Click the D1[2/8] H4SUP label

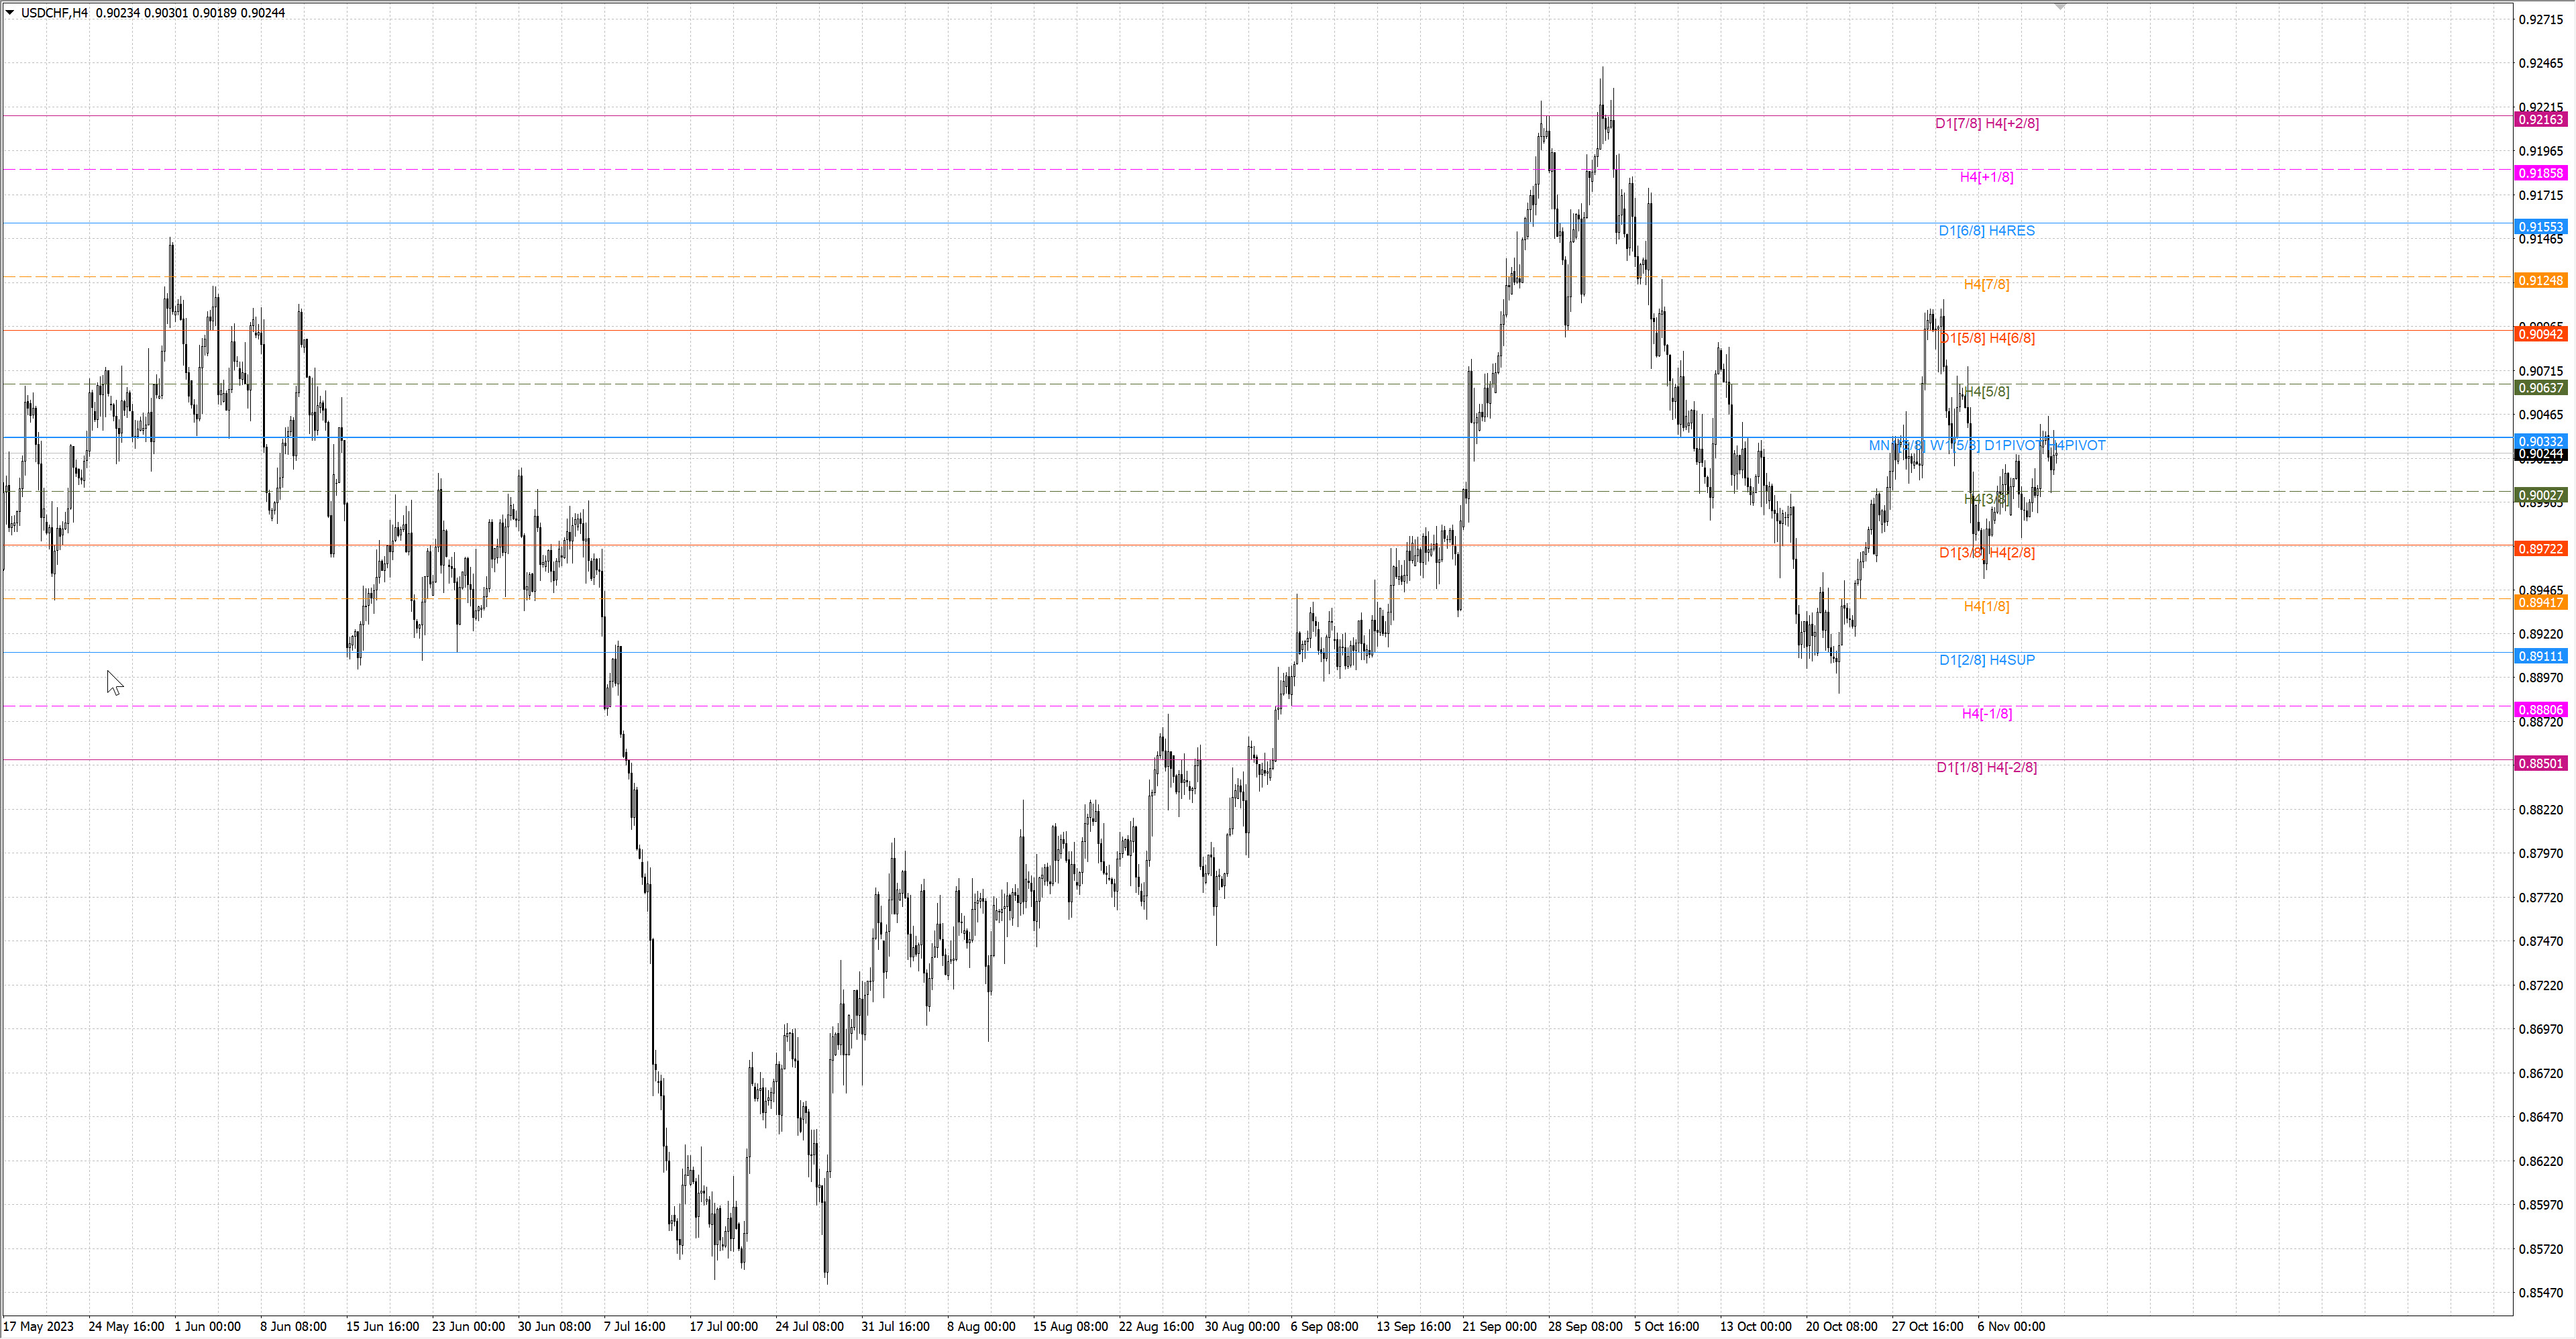pyautogui.click(x=1986, y=660)
